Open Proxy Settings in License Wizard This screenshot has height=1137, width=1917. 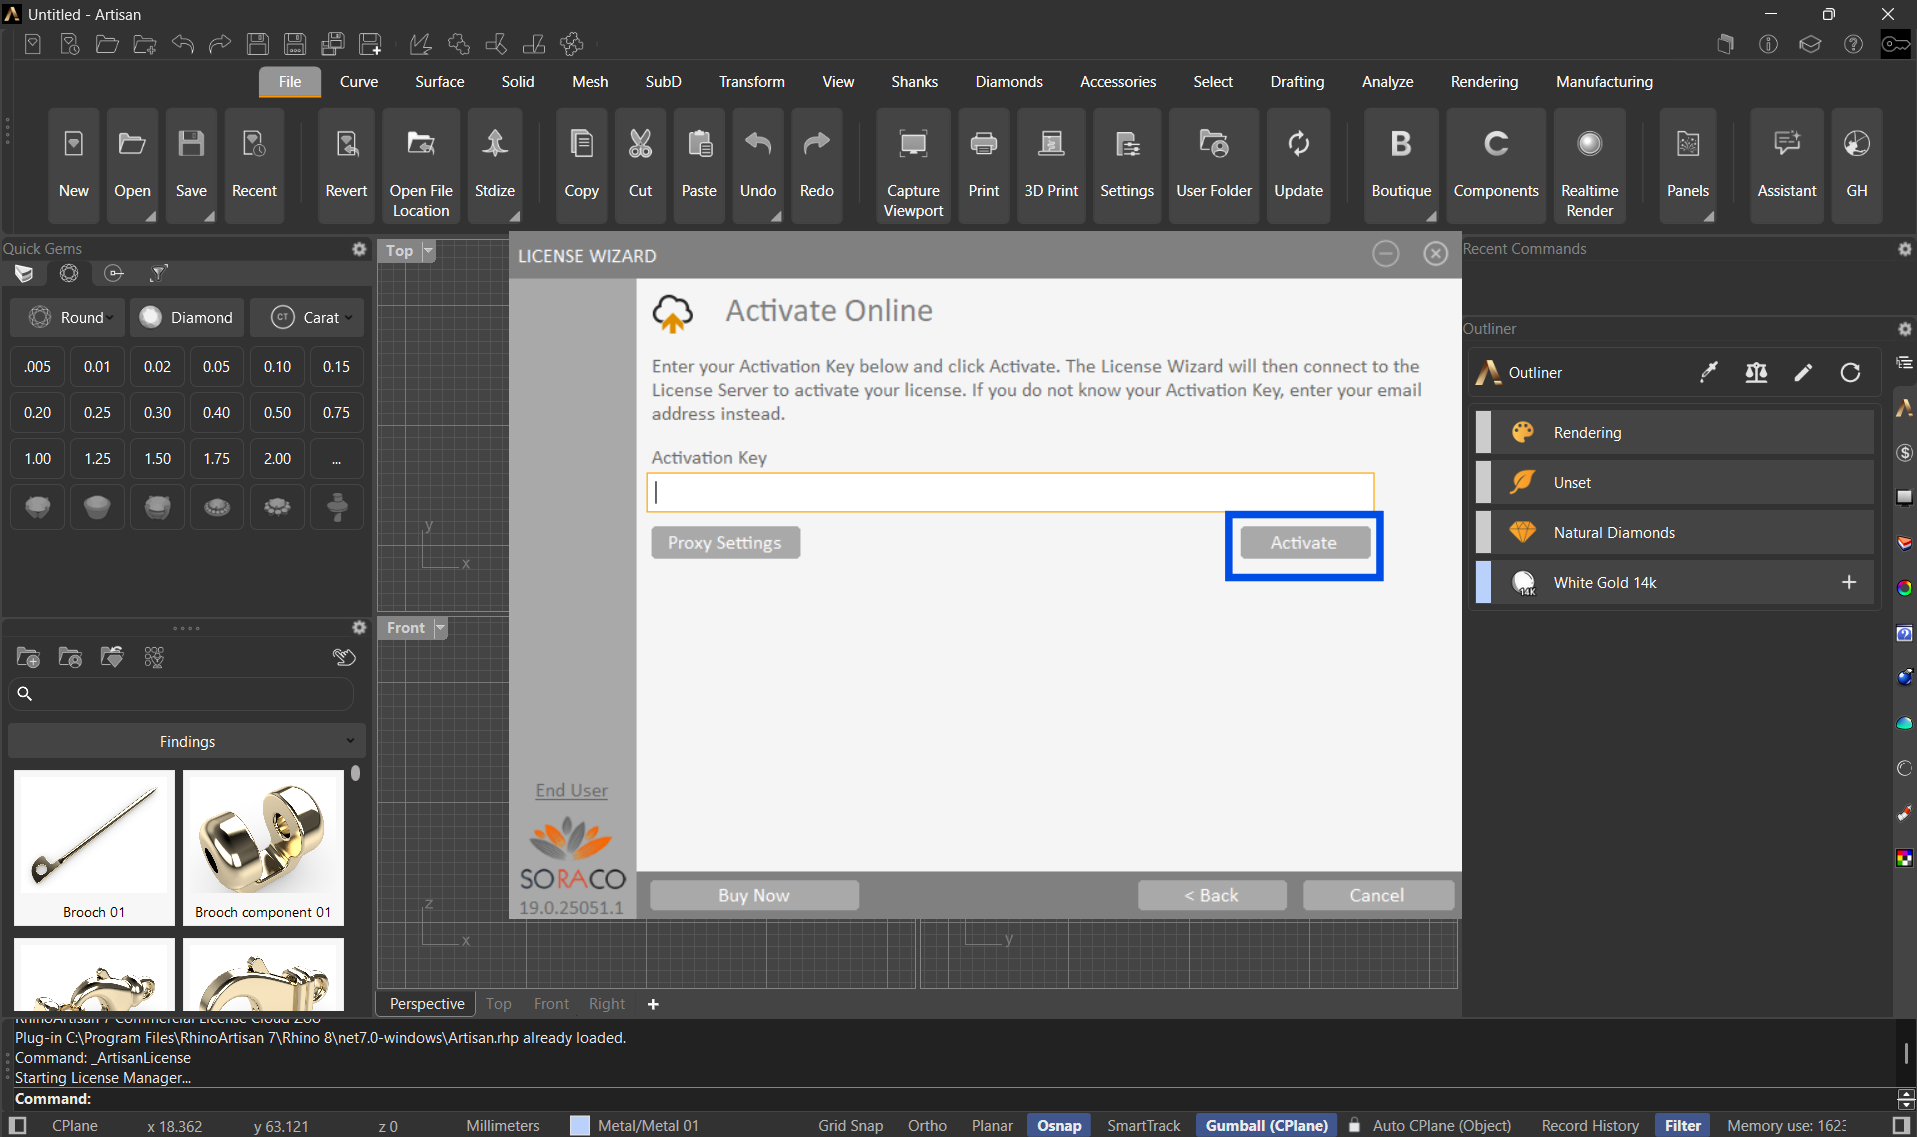725,543
